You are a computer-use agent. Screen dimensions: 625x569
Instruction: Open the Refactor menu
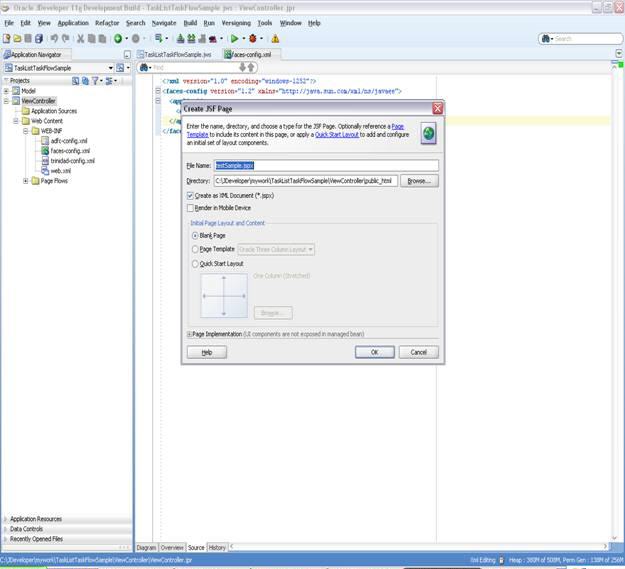(x=107, y=23)
